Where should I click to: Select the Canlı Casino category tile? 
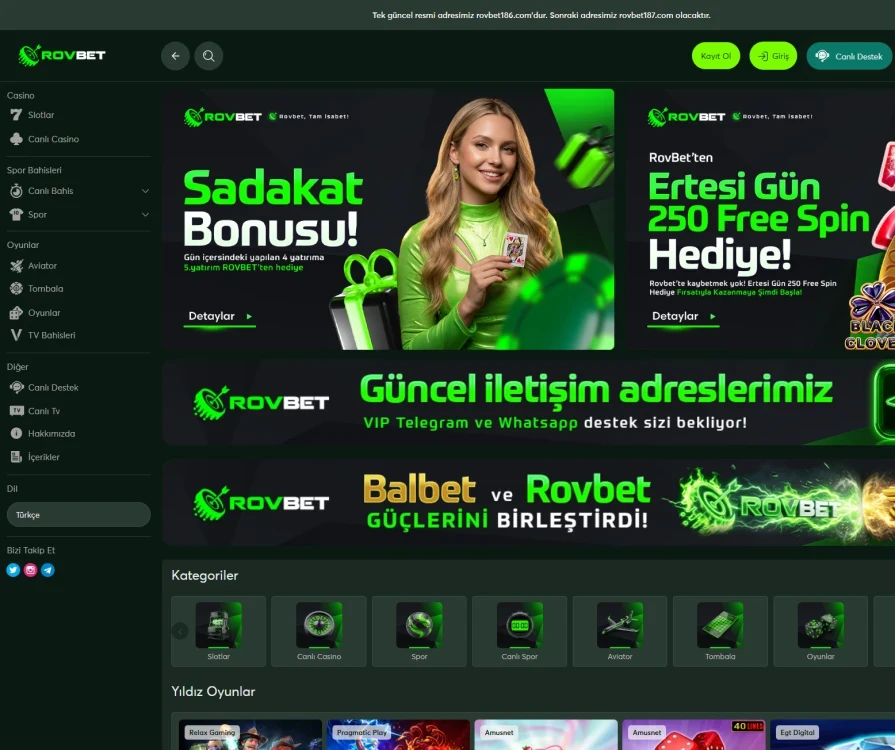(319, 631)
